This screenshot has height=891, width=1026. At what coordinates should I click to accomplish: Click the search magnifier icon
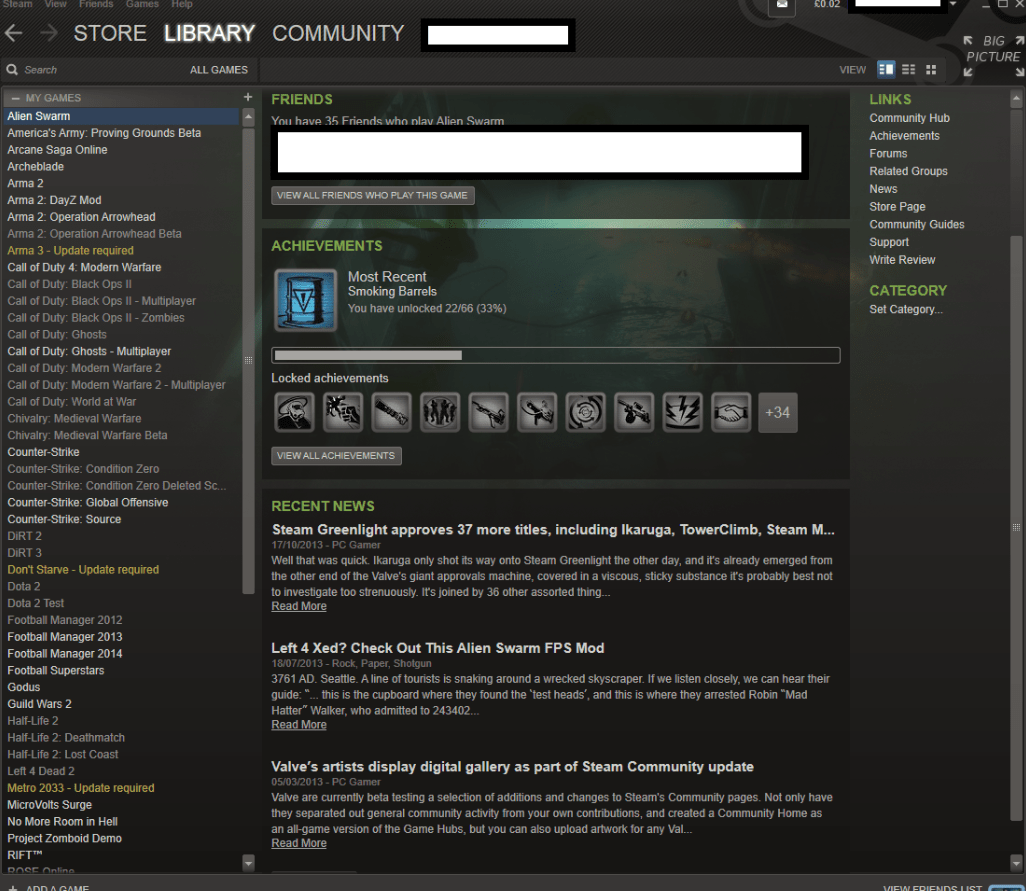(x=12, y=69)
